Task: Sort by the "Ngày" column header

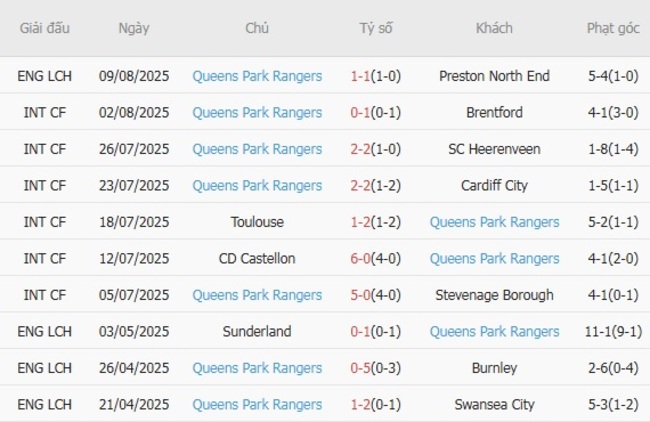Action: point(134,29)
